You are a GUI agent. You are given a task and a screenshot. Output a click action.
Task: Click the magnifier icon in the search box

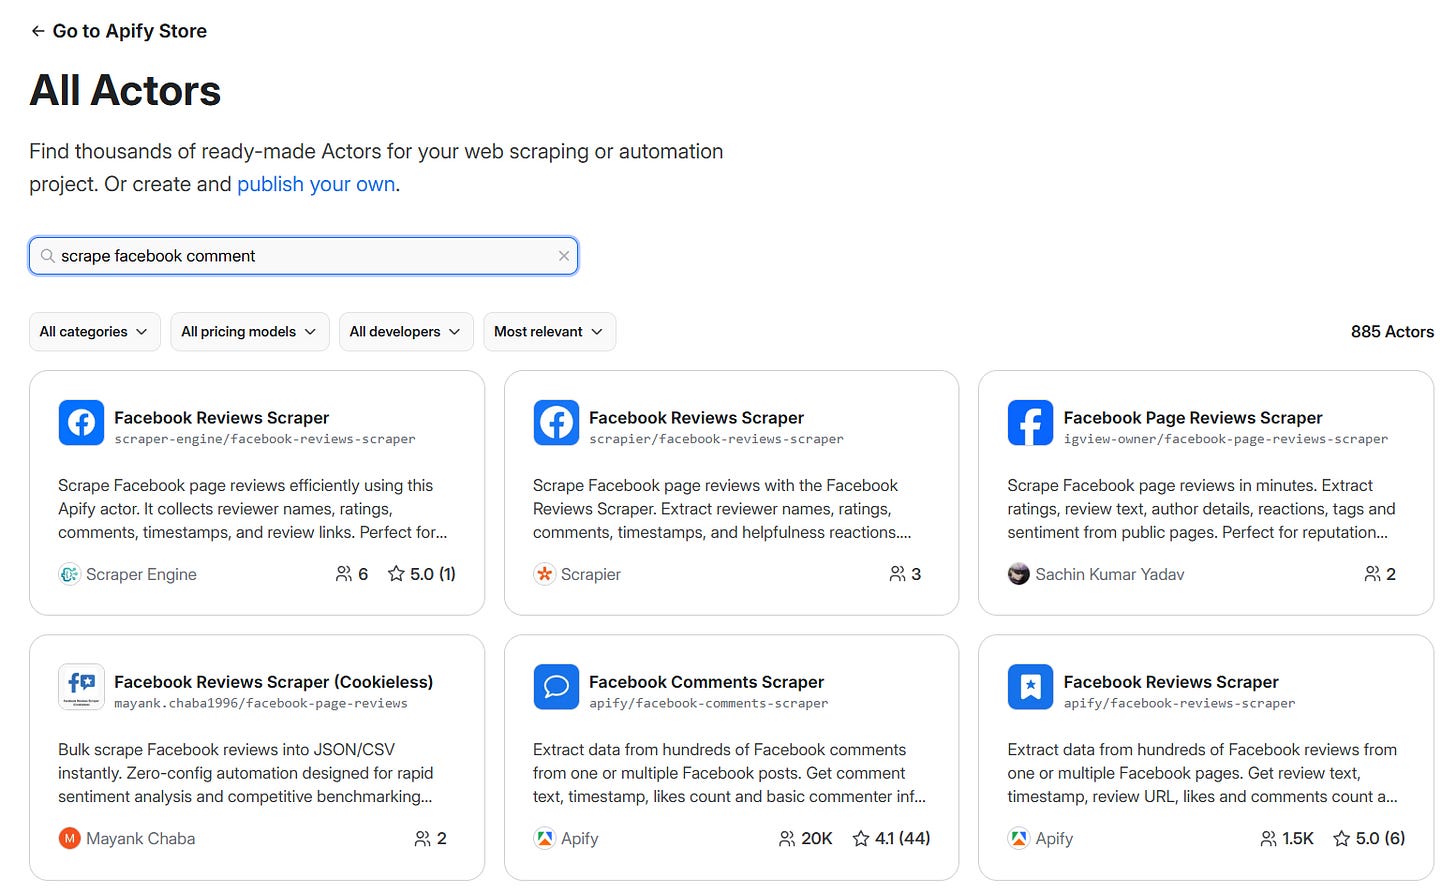(x=47, y=256)
